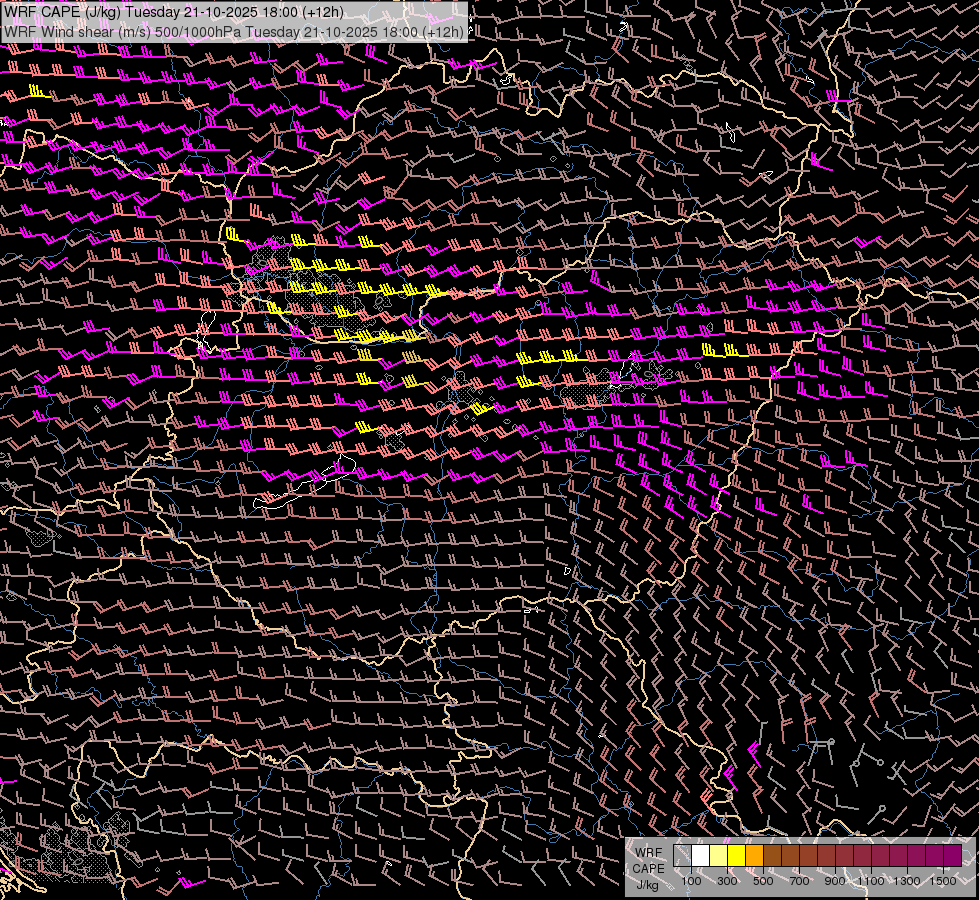Click the transparent first legend swatch below 100

[682, 856]
